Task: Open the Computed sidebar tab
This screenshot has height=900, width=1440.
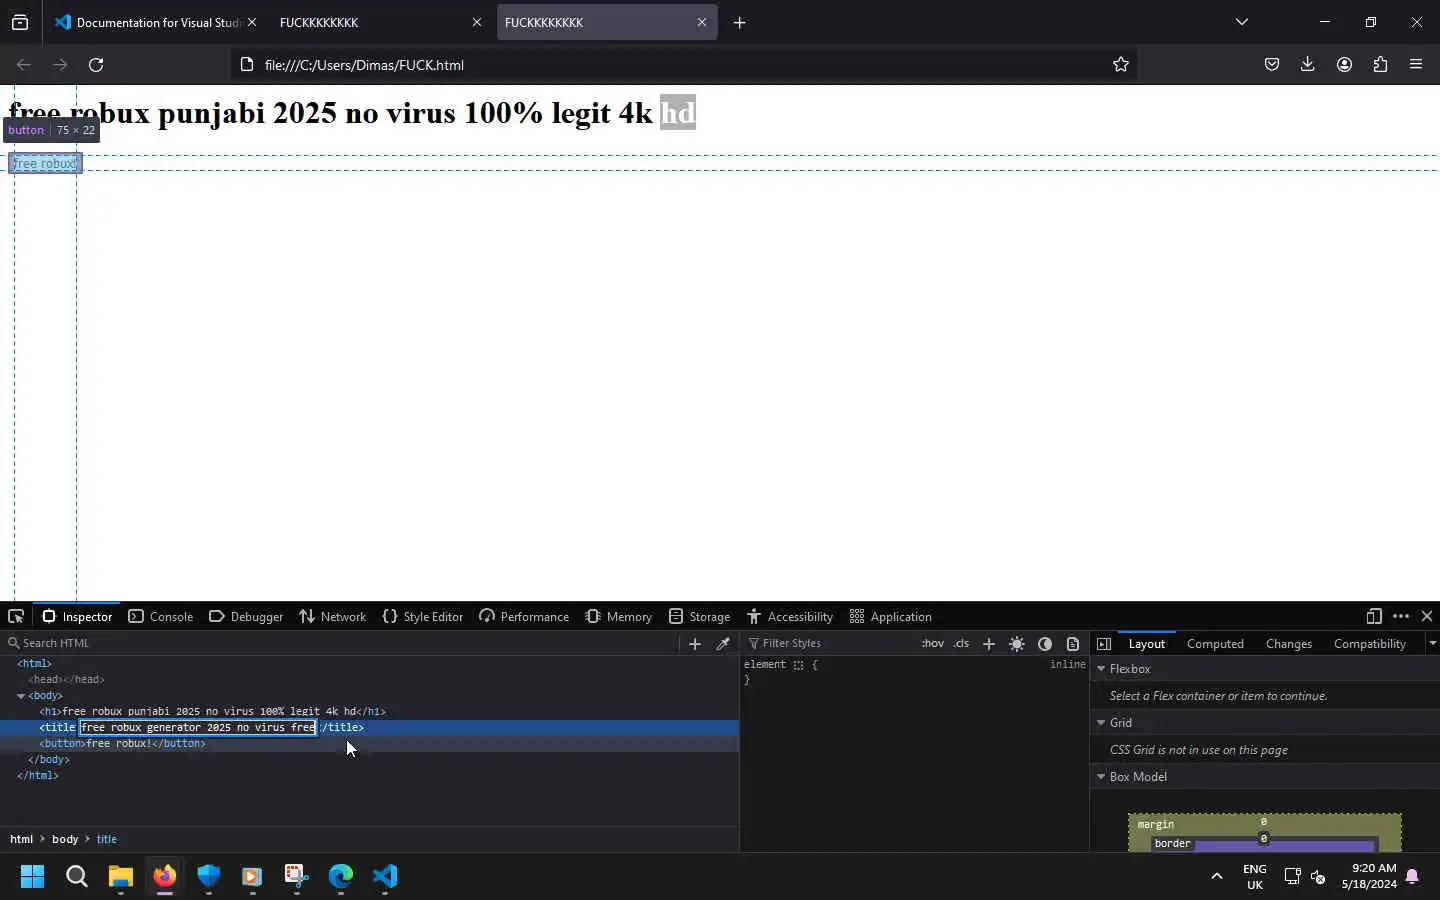Action: tap(1215, 643)
